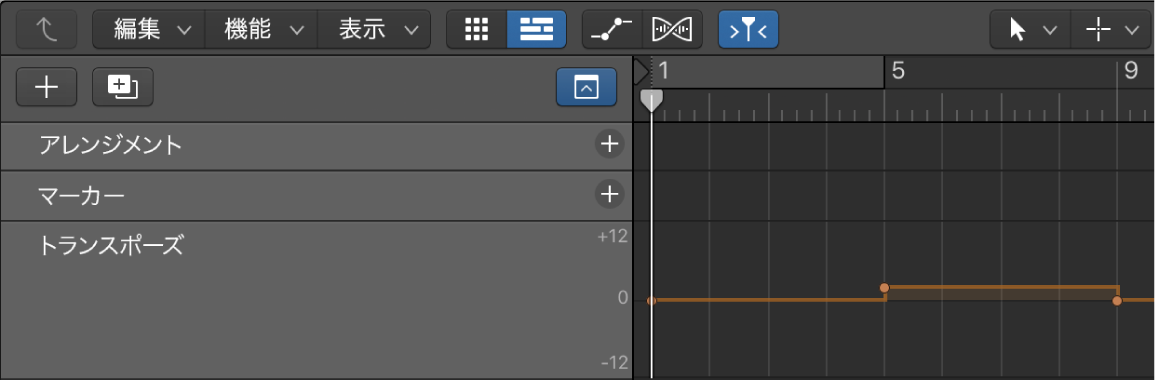Toggle the global tracks display button
This screenshot has width=1157, height=380.
coord(587,87)
